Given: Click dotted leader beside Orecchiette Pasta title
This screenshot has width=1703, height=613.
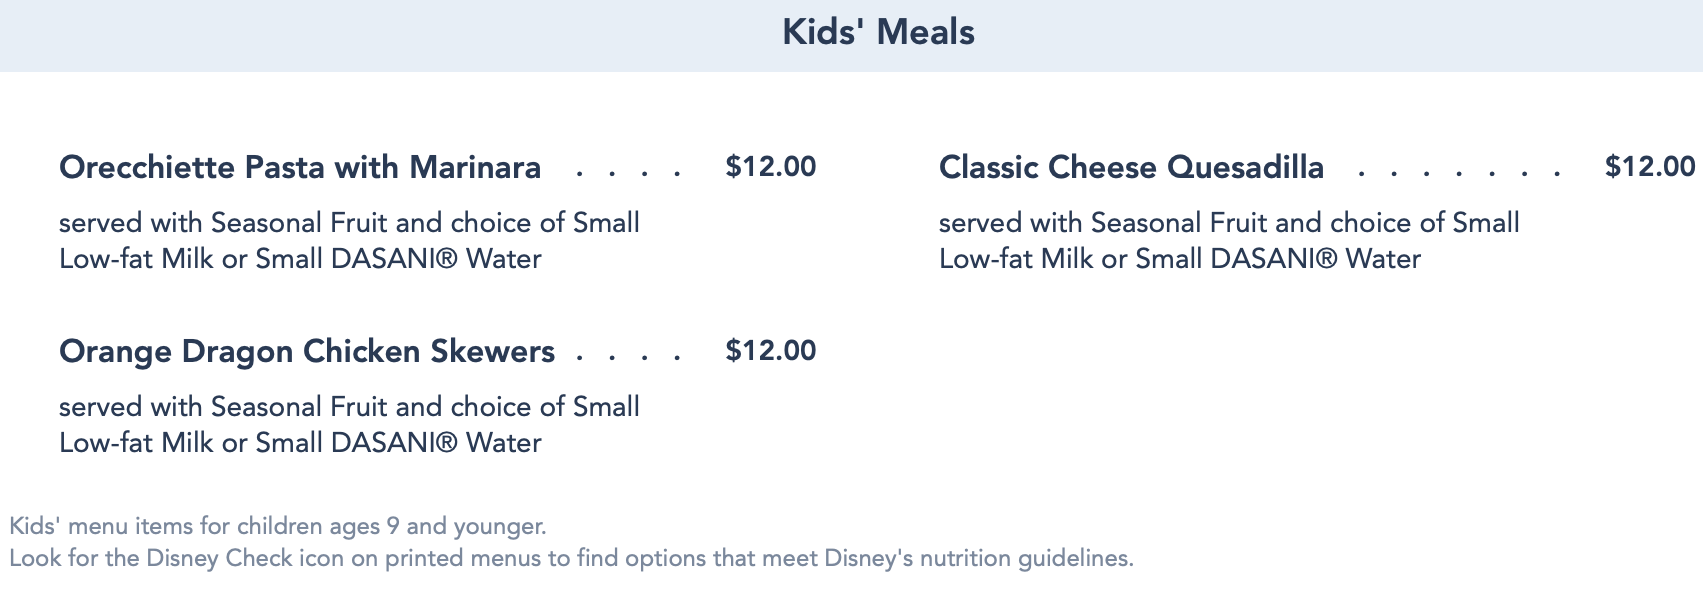Looking at the screenshot, I should coord(629,172).
